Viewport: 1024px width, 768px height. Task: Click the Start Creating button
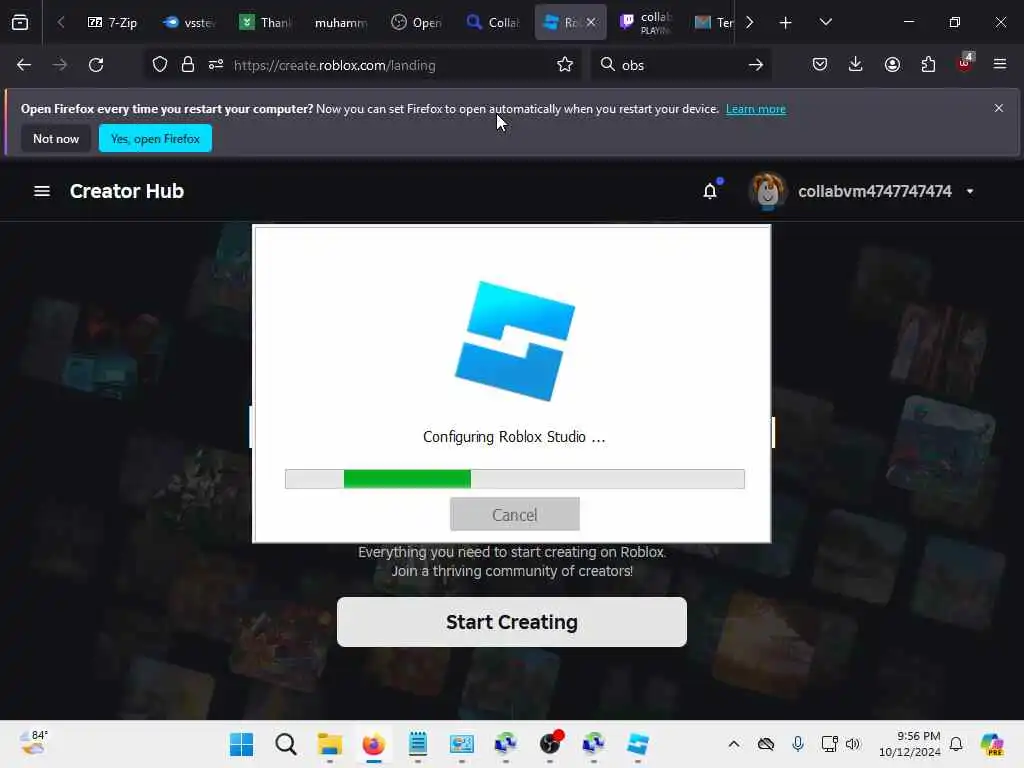[512, 622]
